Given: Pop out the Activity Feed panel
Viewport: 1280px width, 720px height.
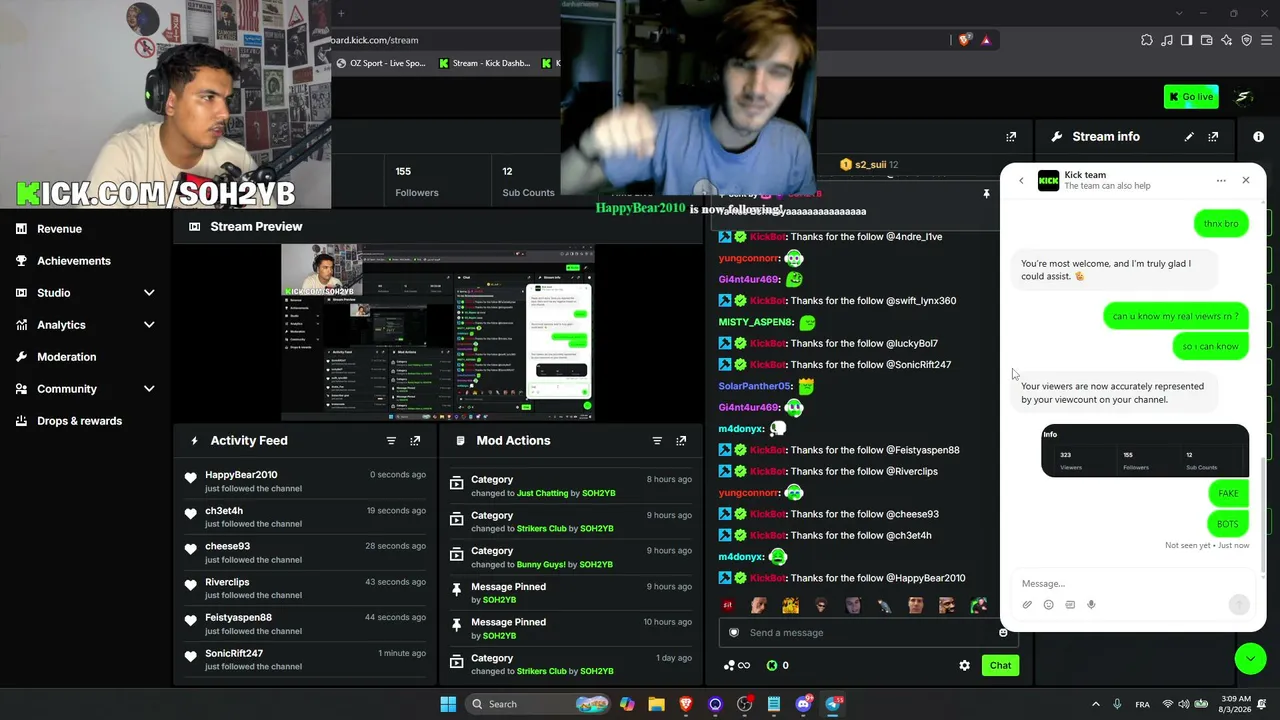Looking at the screenshot, I should 415,441.
